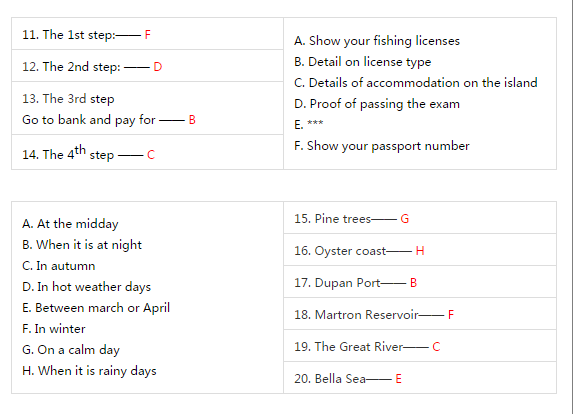Click option E Between march or April
This screenshot has width=579, height=414.
pos(96,308)
